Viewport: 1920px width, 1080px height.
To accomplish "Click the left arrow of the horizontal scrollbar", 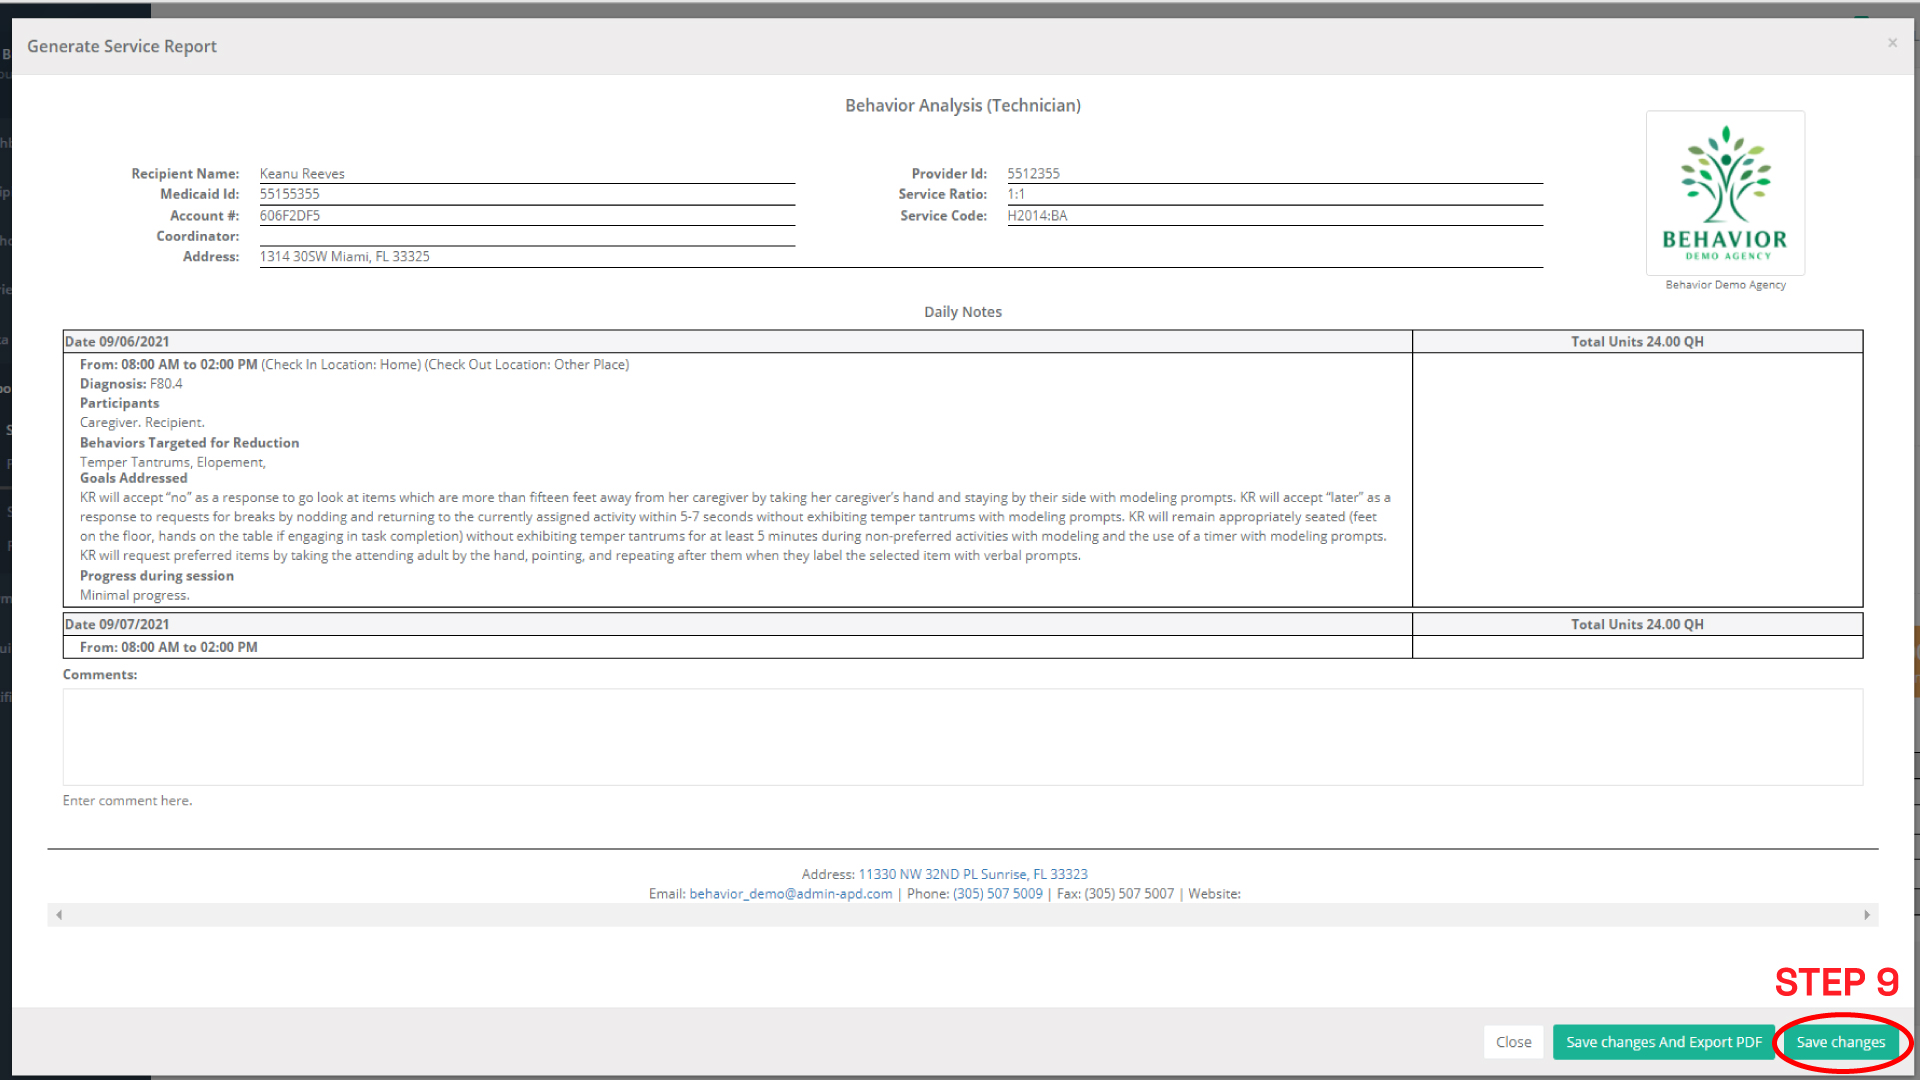I will (58, 914).
